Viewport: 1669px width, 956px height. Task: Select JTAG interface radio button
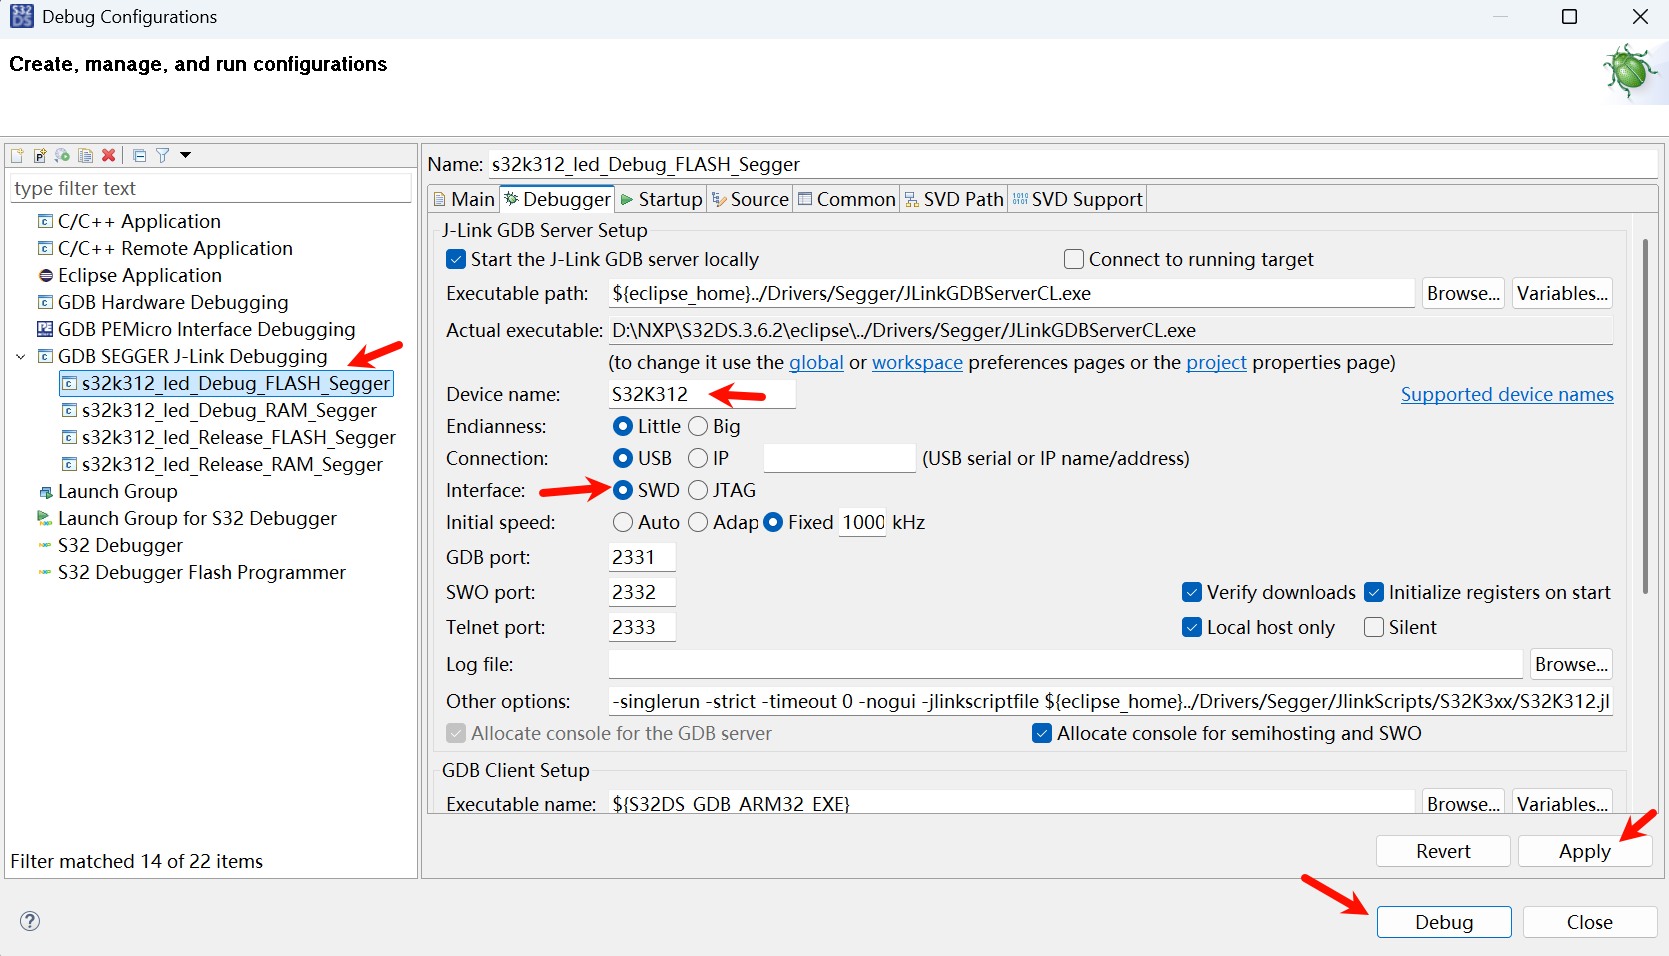pos(698,490)
